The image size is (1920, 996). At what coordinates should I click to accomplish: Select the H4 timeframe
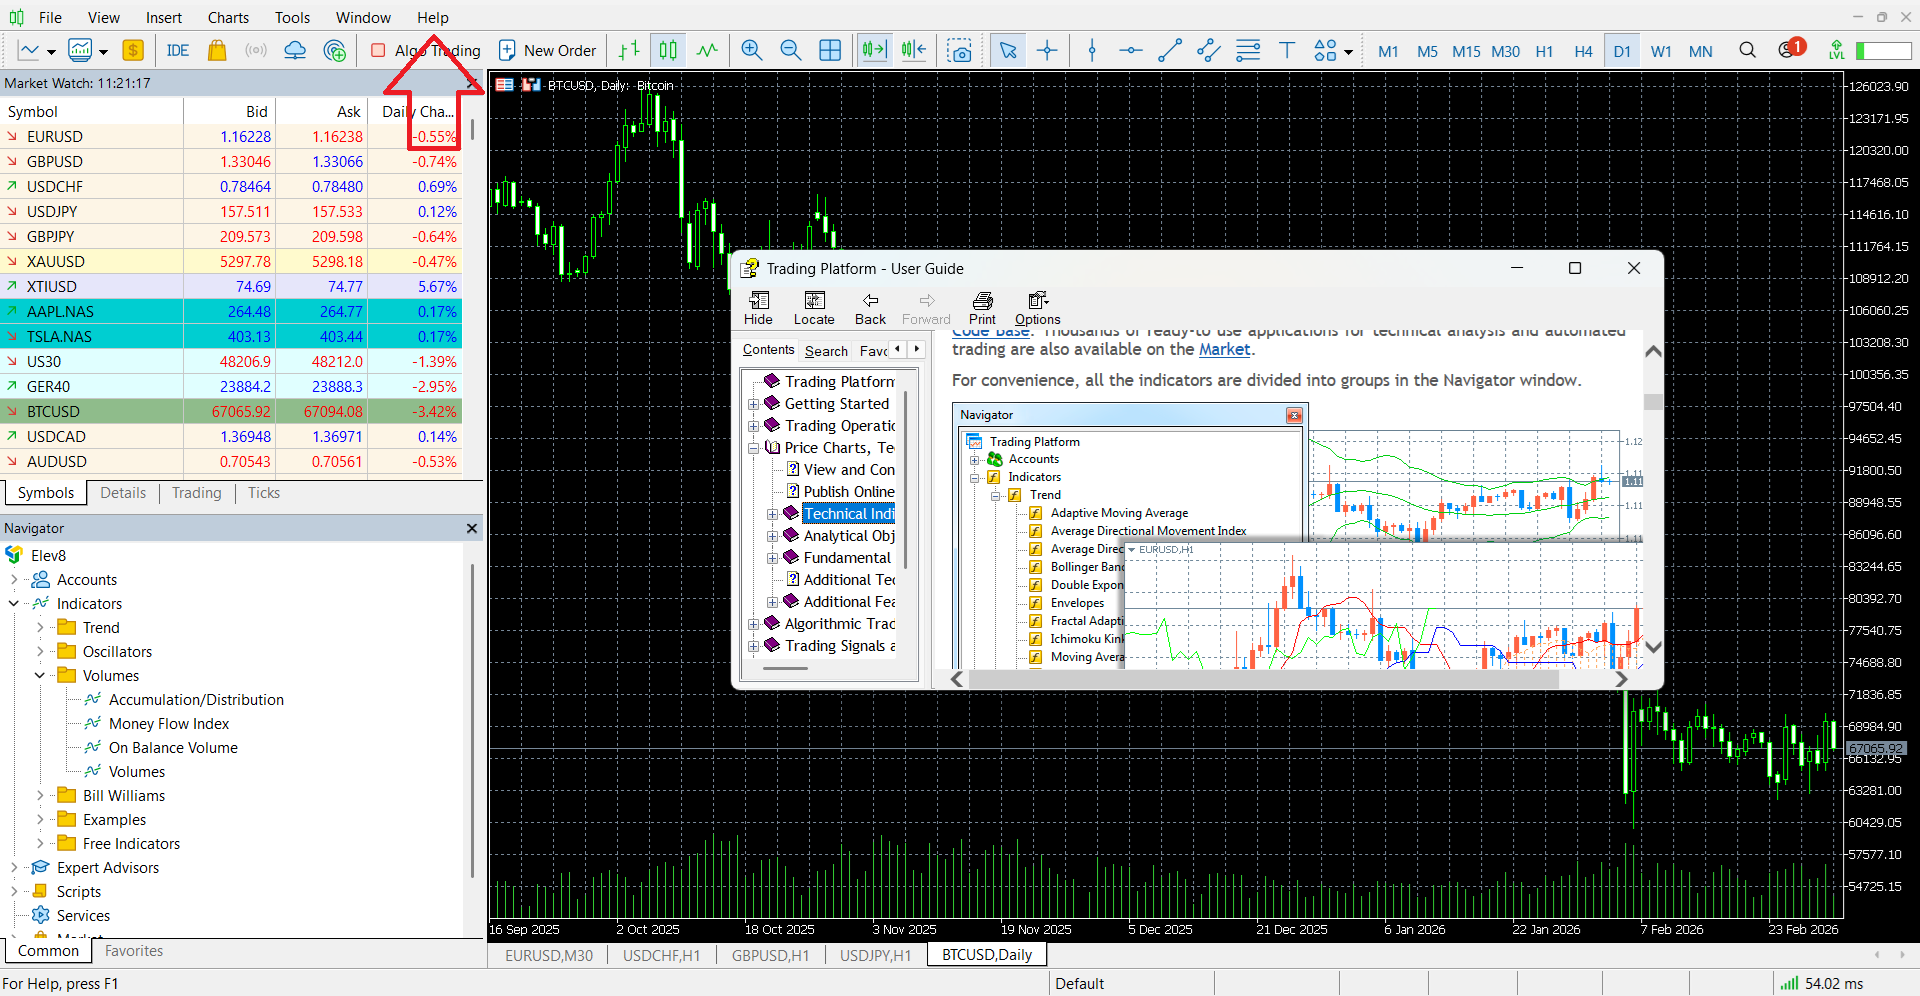(x=1583, y=51)
